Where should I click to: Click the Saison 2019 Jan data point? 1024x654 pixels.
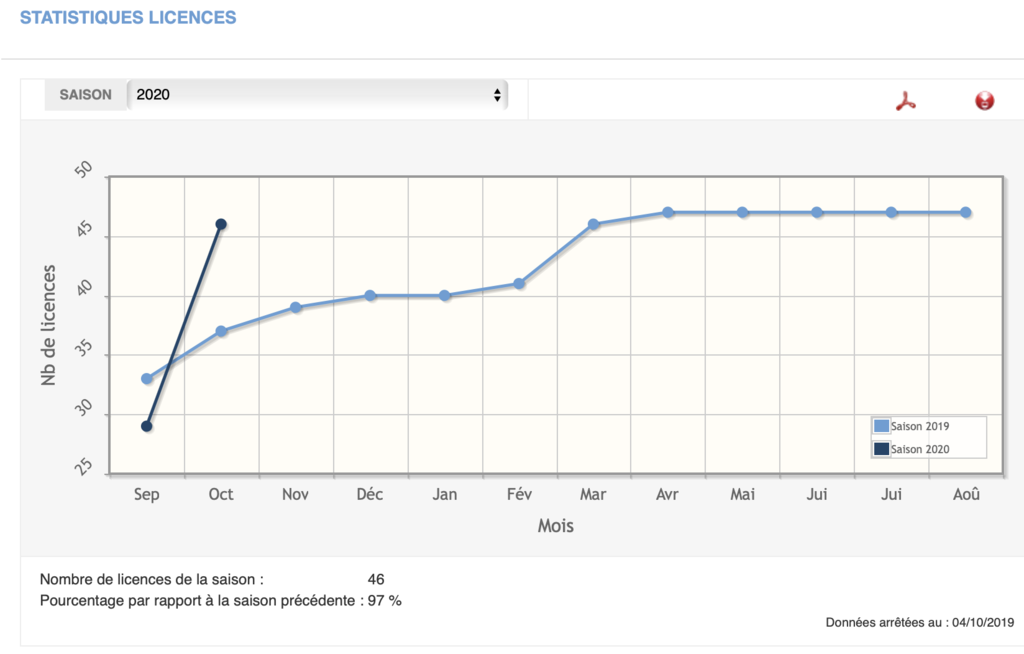pos(445,296)
